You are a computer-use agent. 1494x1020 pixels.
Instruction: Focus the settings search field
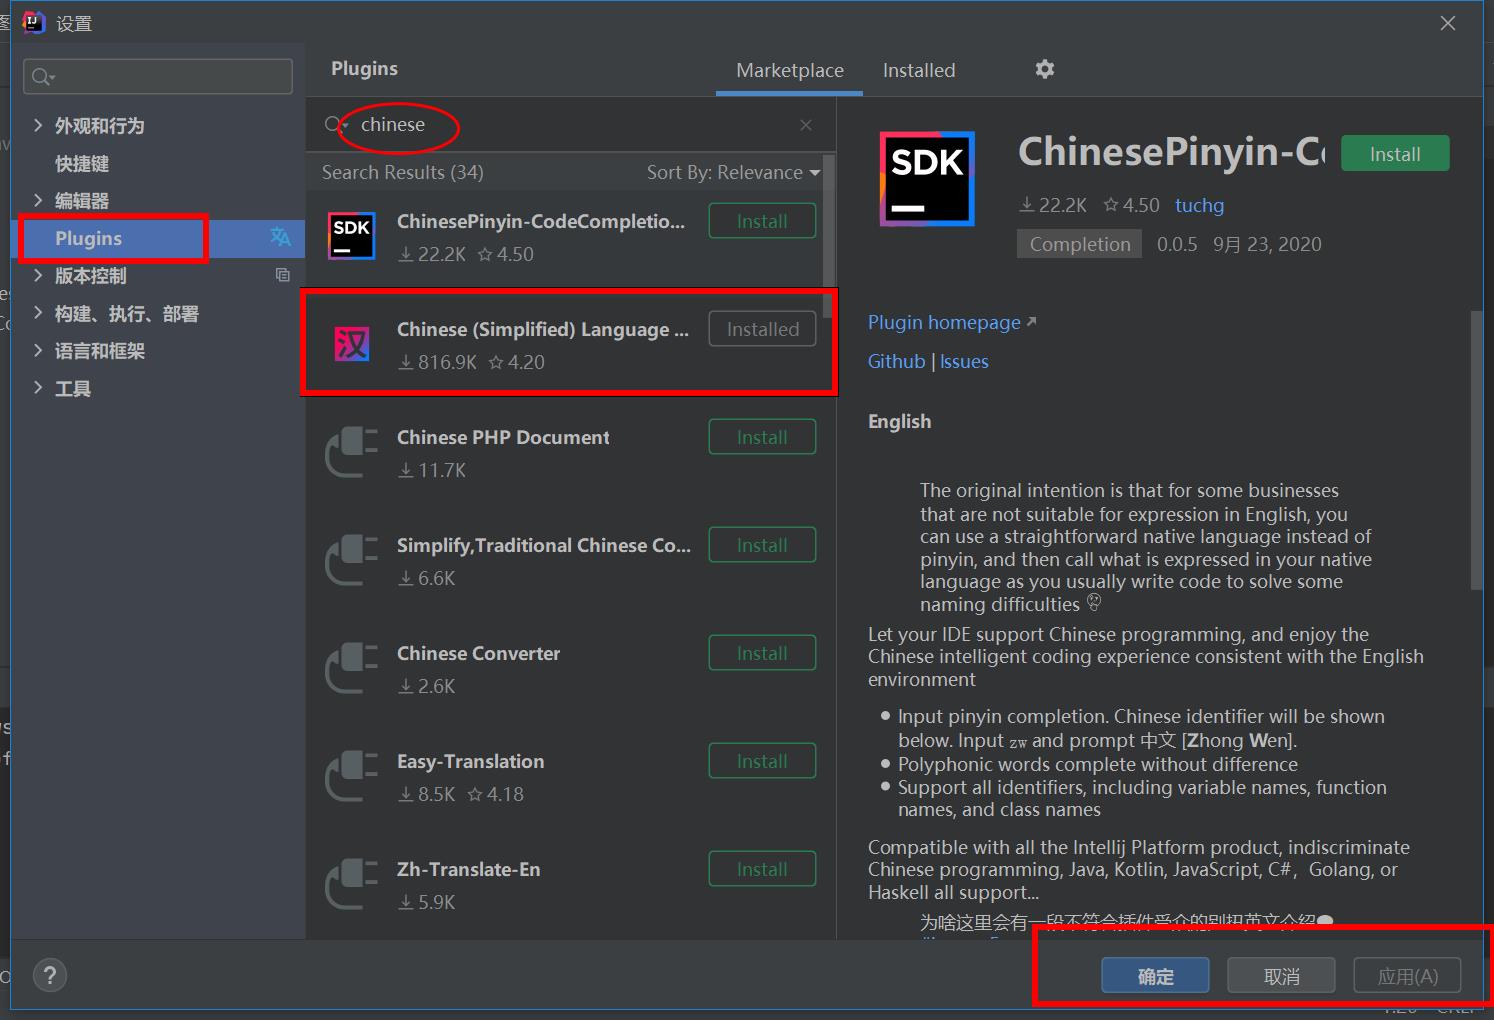pyautogui.click(x=158, y=77)
